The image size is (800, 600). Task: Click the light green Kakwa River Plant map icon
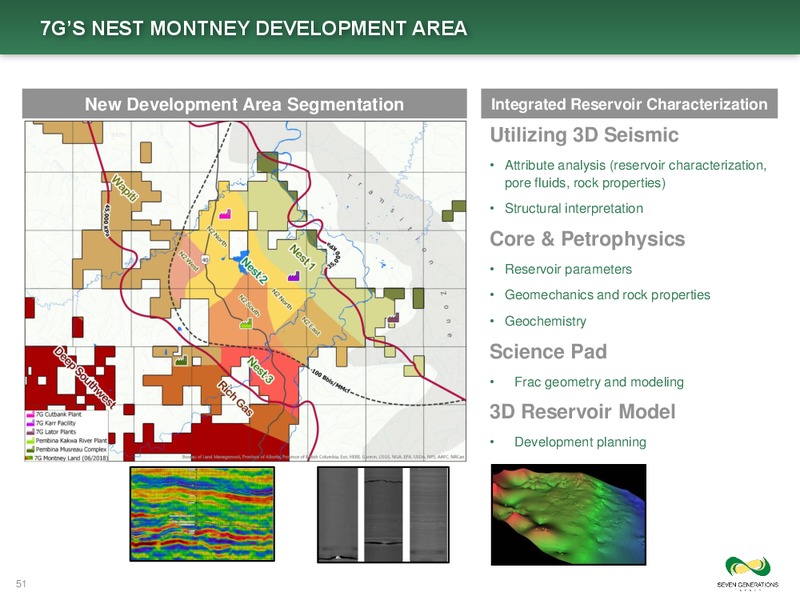(246, 323)
